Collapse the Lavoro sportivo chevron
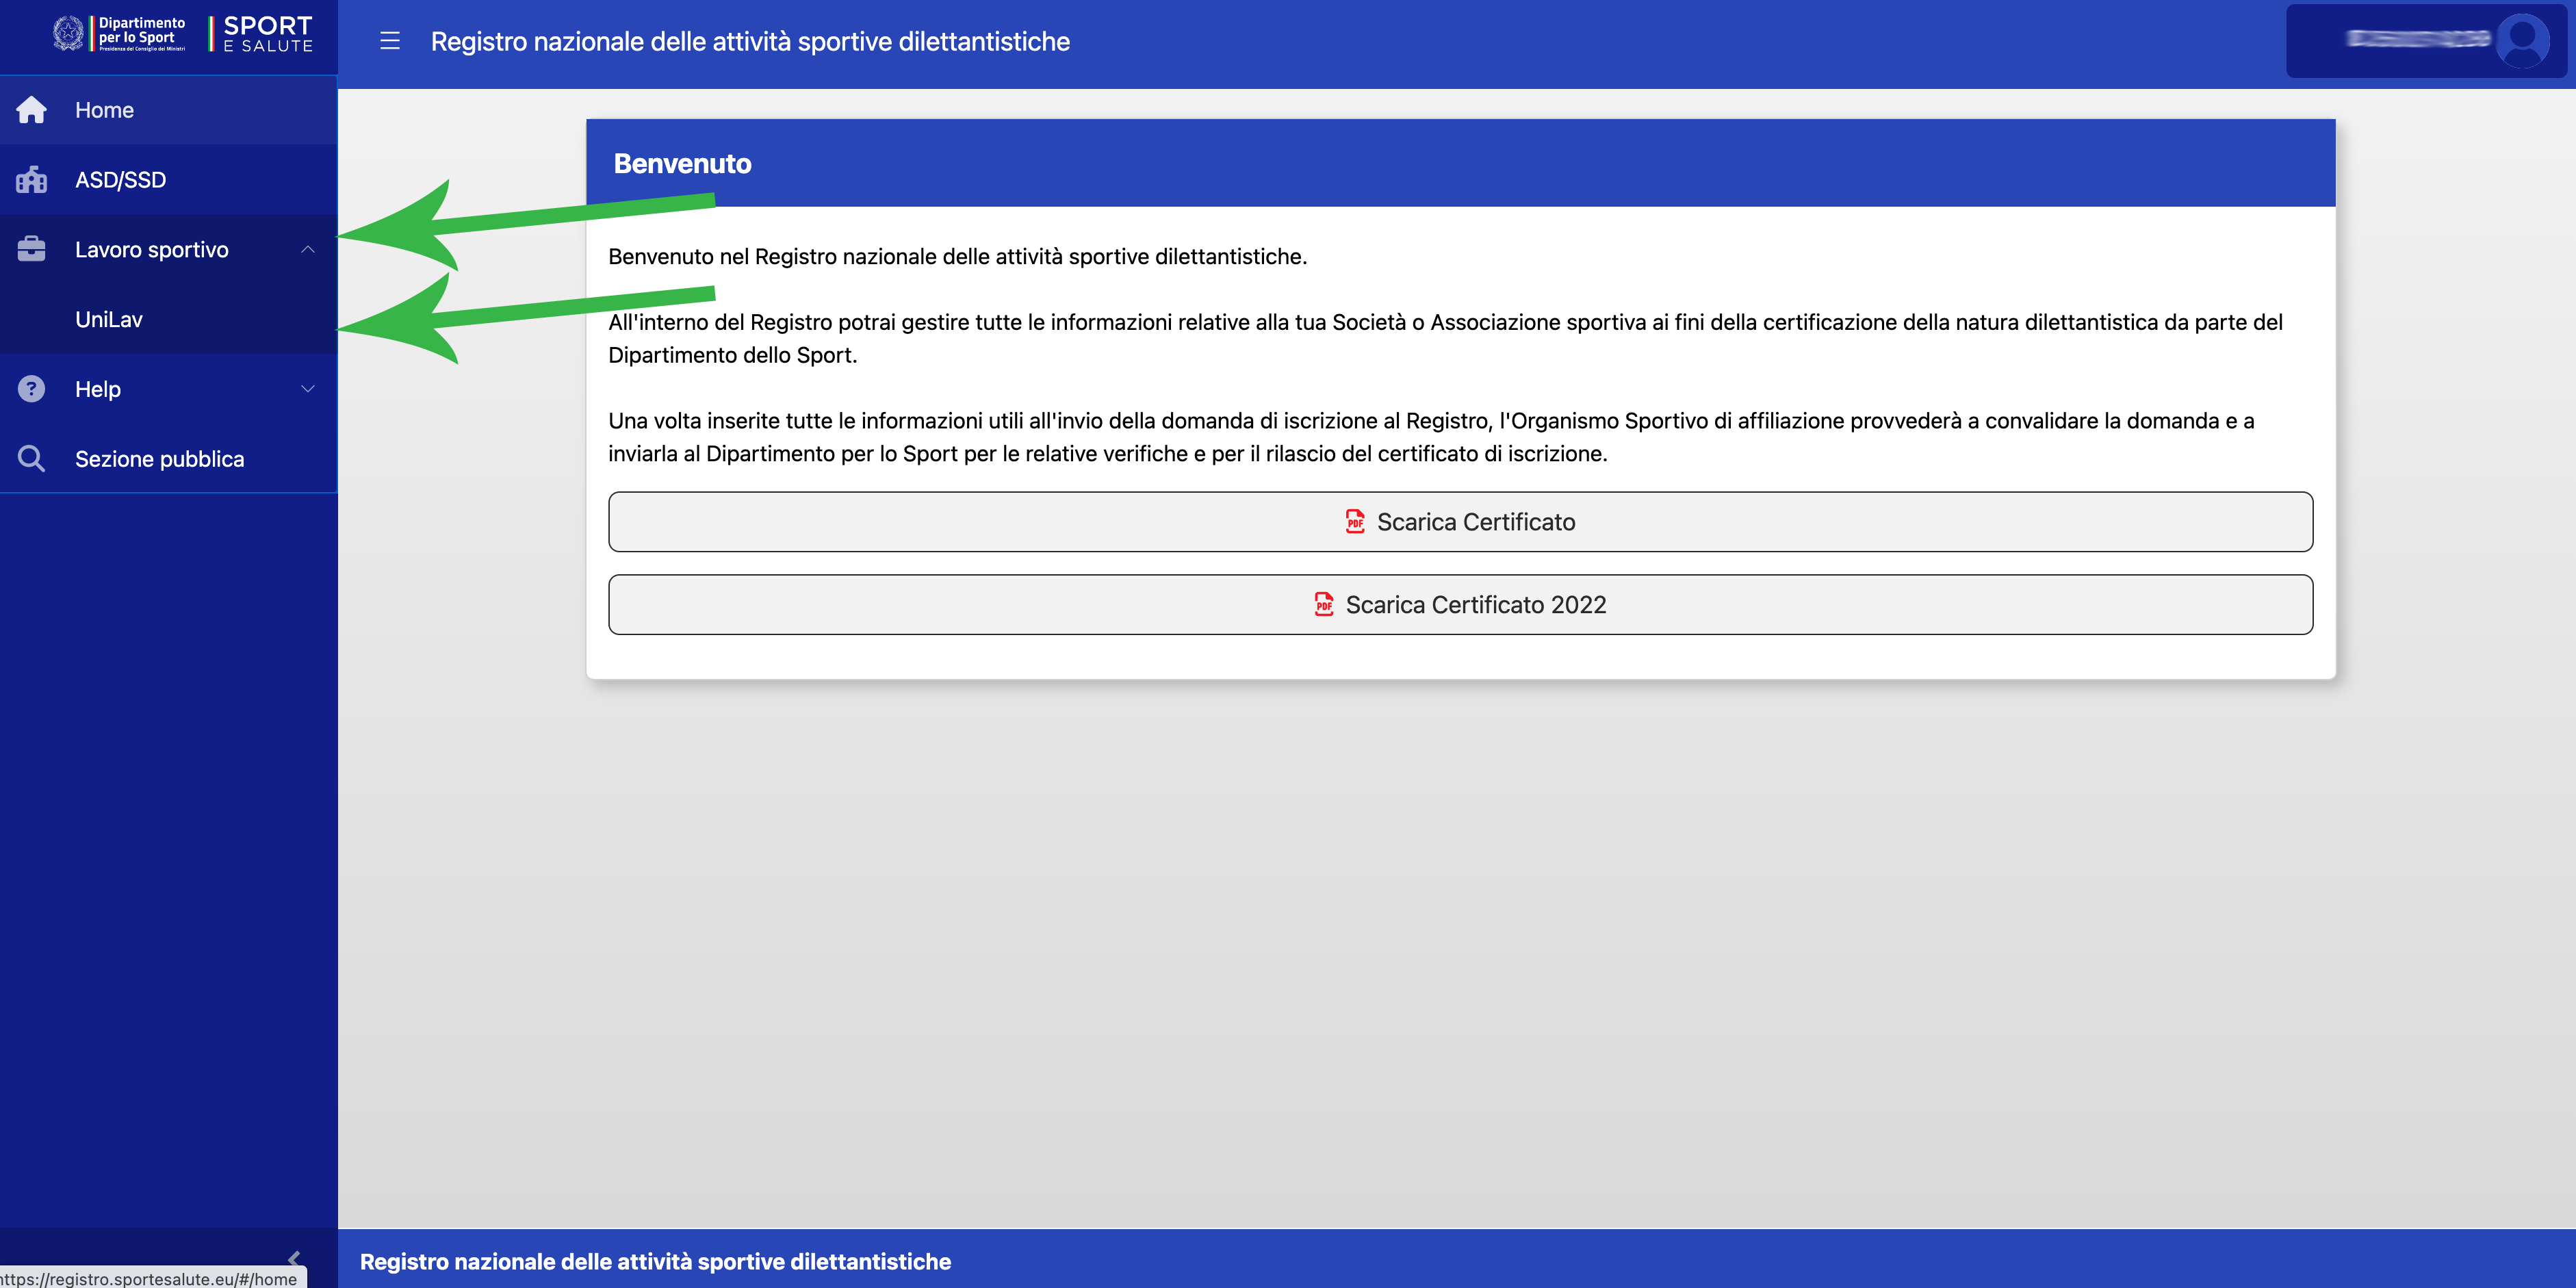 point(308,249)
